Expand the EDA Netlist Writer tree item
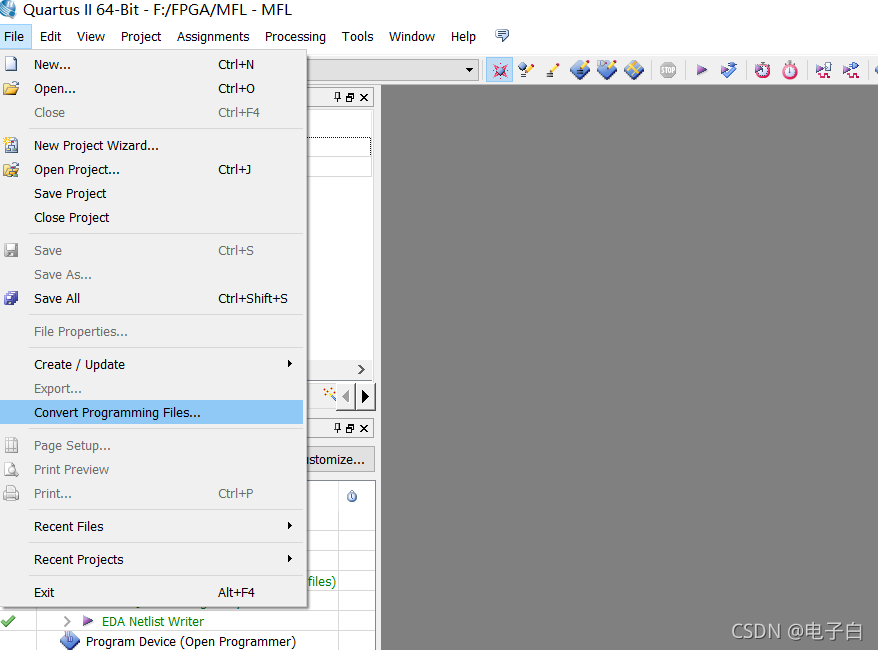This screenshot has width=878, height=650. [x=67, y=621]
